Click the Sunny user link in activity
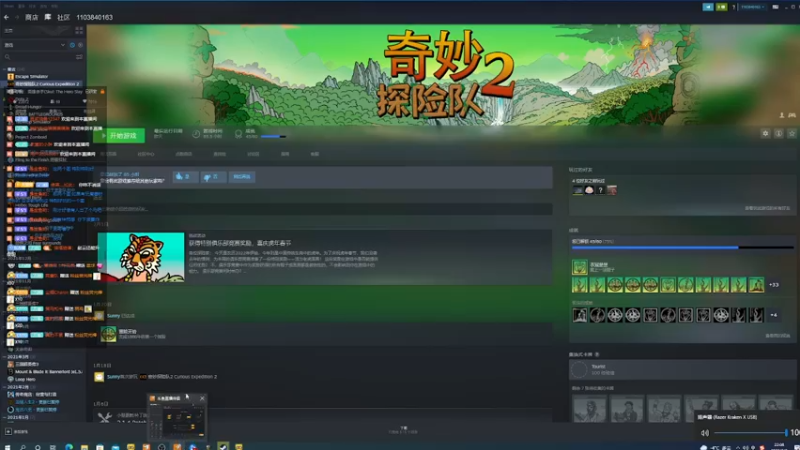Screen dimensions: 800x450 (x=113, y=316)
